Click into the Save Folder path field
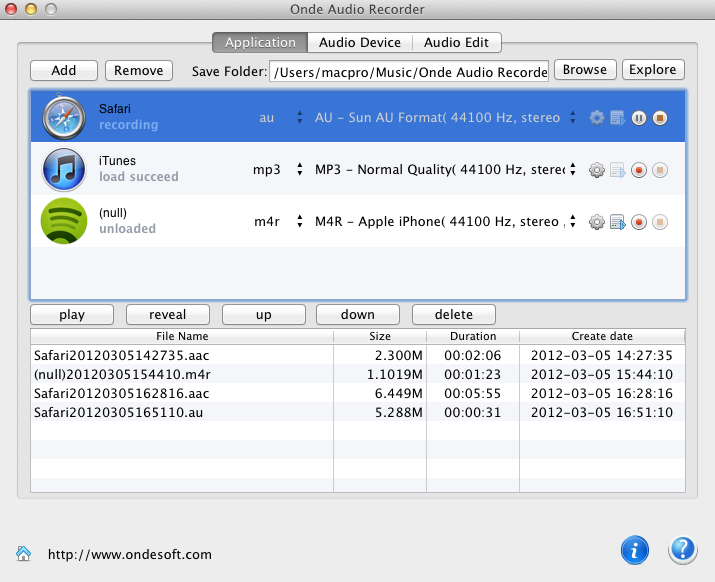The height and width of the screenshot is (582, 715). (x=409, y=72)
